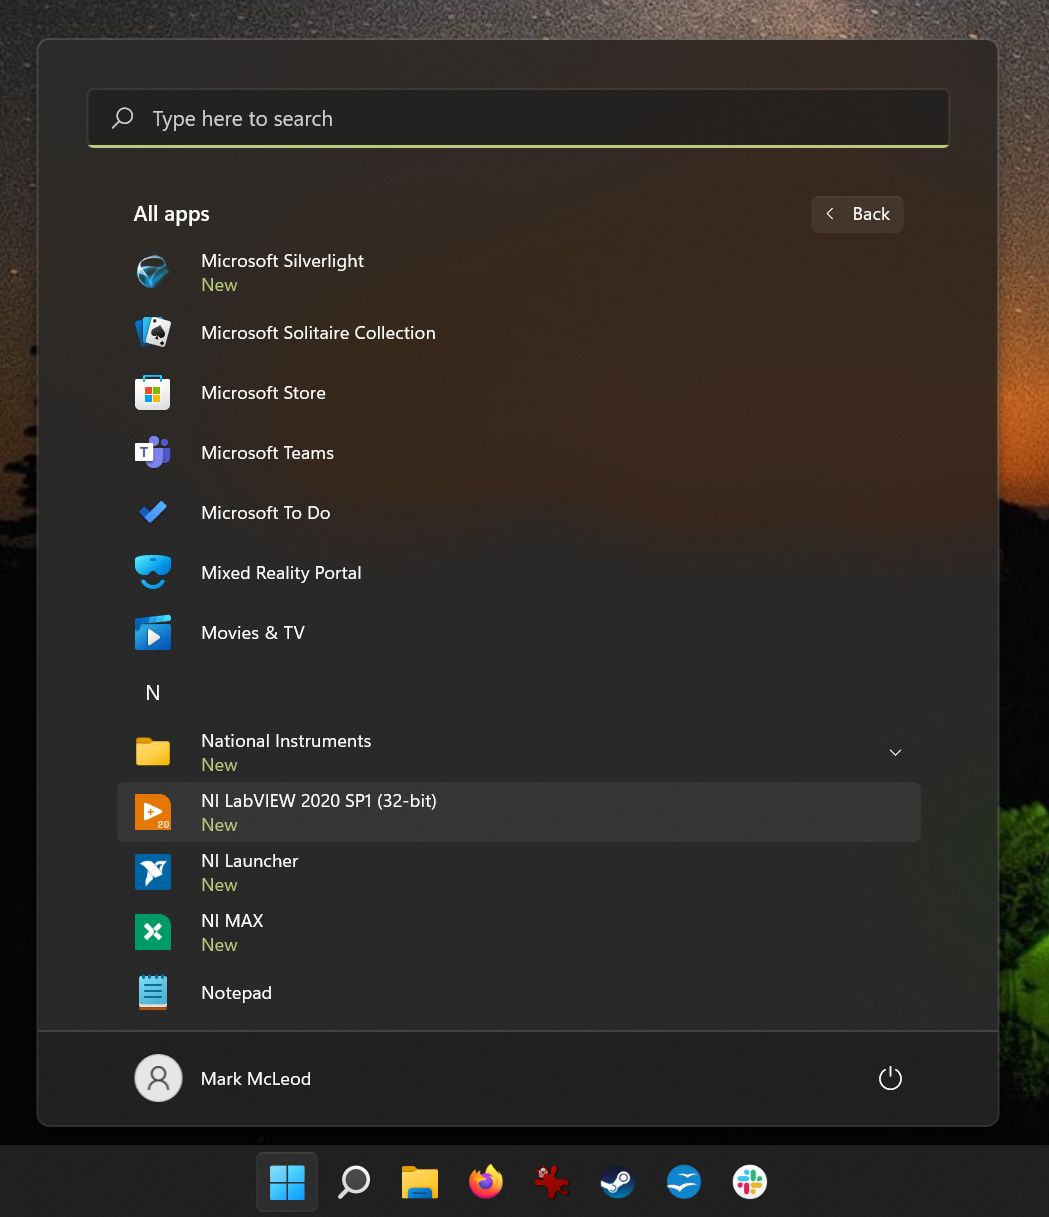The height and width of the screenshot is (1217, 1049).
Task: Open the red cat IrfanView taskbar icon
Action: pyautogui.click(x=551, y=1182)
